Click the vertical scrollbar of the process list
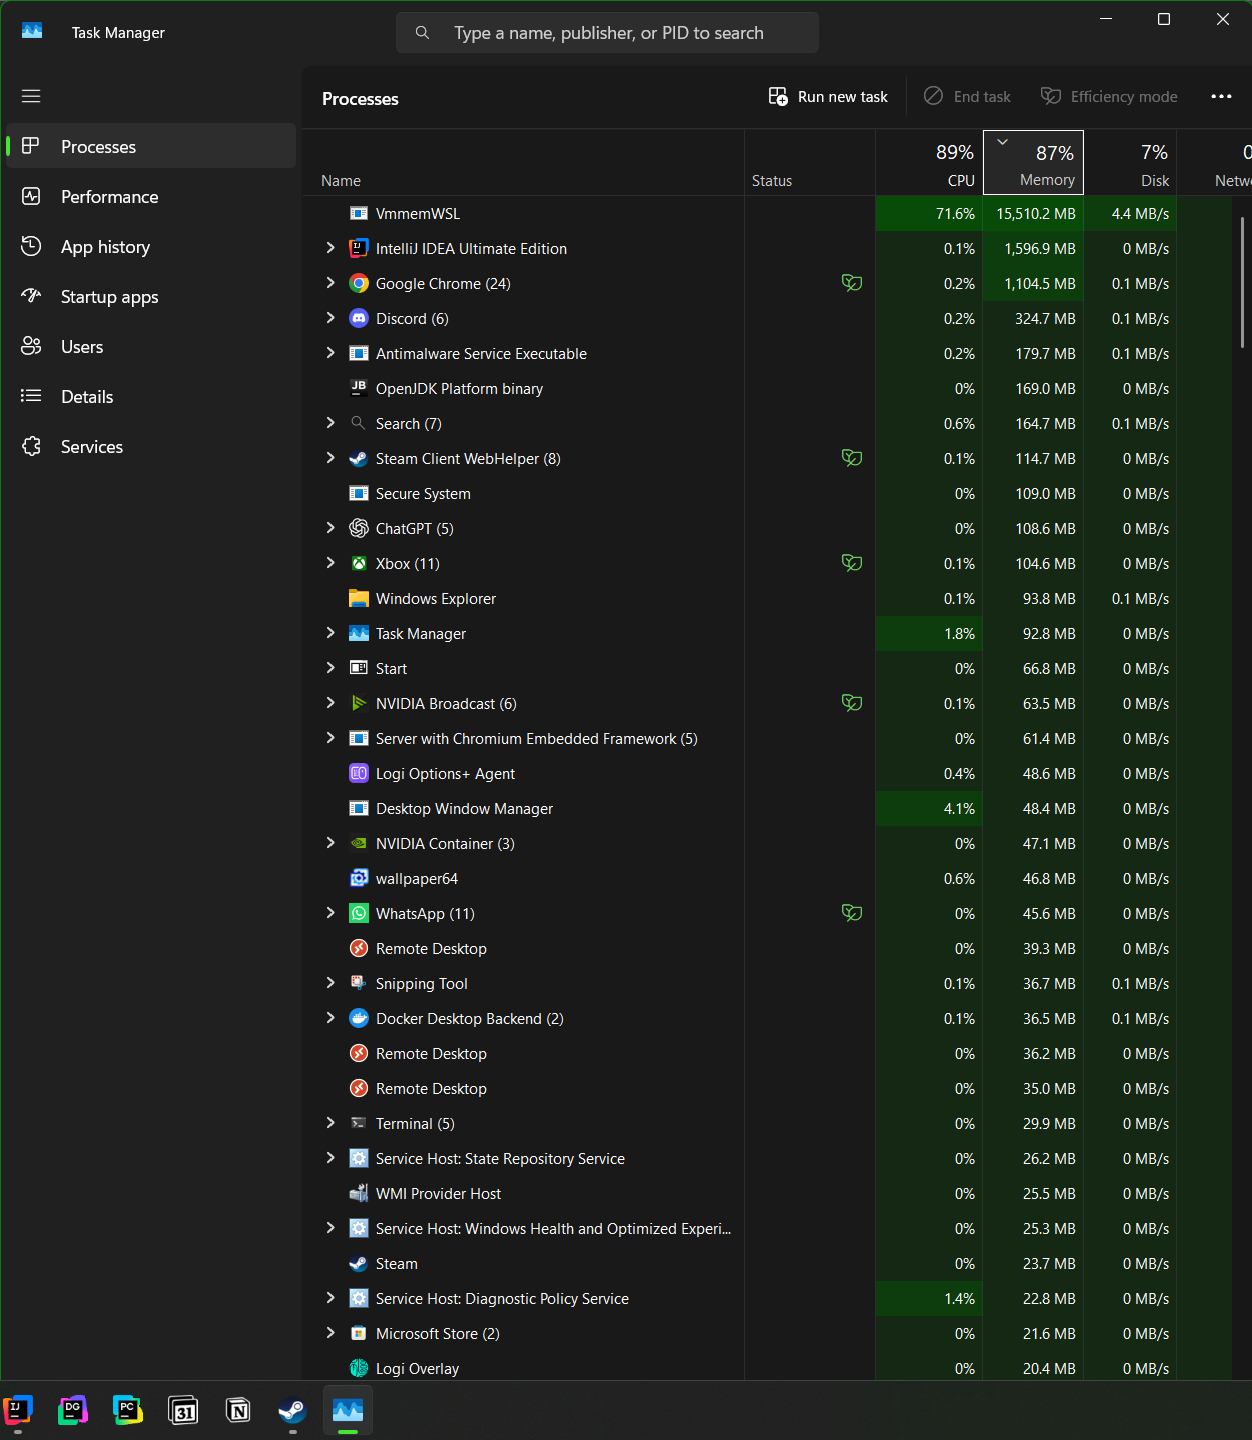The height and width of the screenshot is (1440, 1252). click(x=1242, y=282)
